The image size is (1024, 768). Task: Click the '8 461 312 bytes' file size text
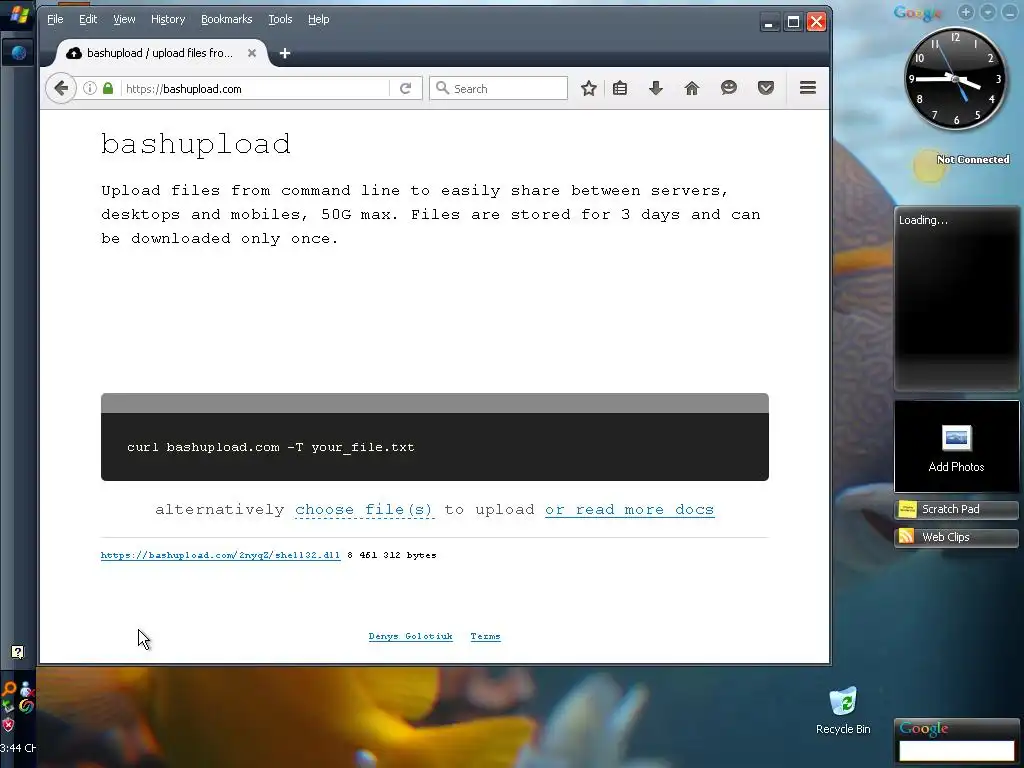[x=392, y=555]
